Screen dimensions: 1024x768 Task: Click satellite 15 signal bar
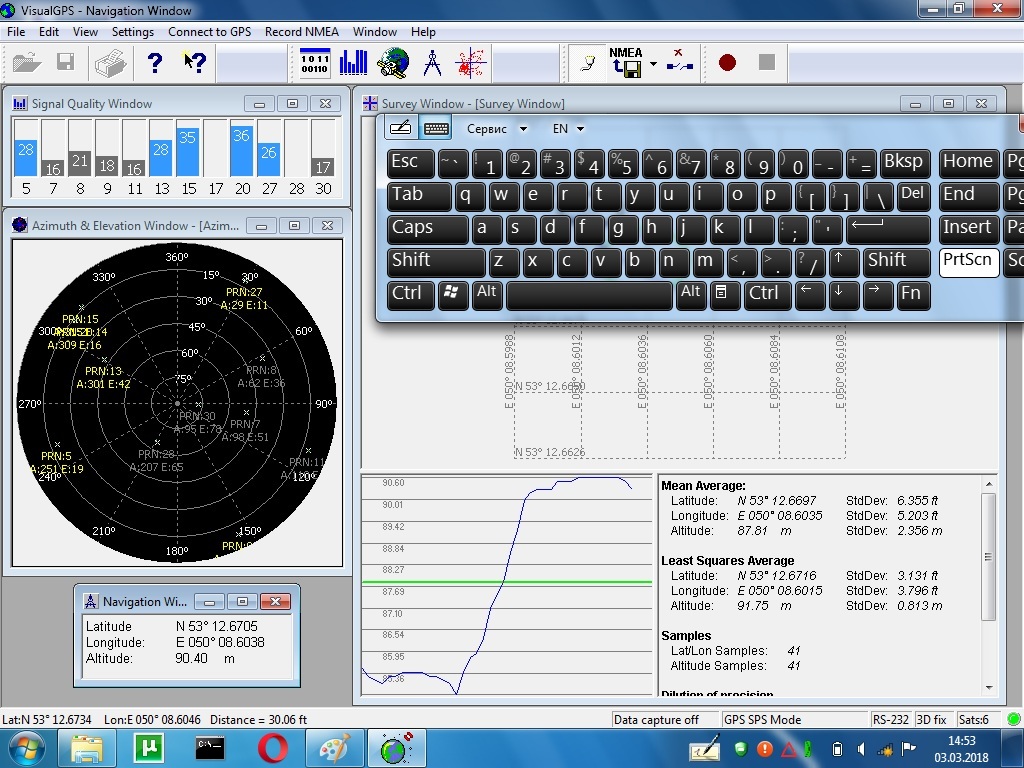click(x=187, y=152)
